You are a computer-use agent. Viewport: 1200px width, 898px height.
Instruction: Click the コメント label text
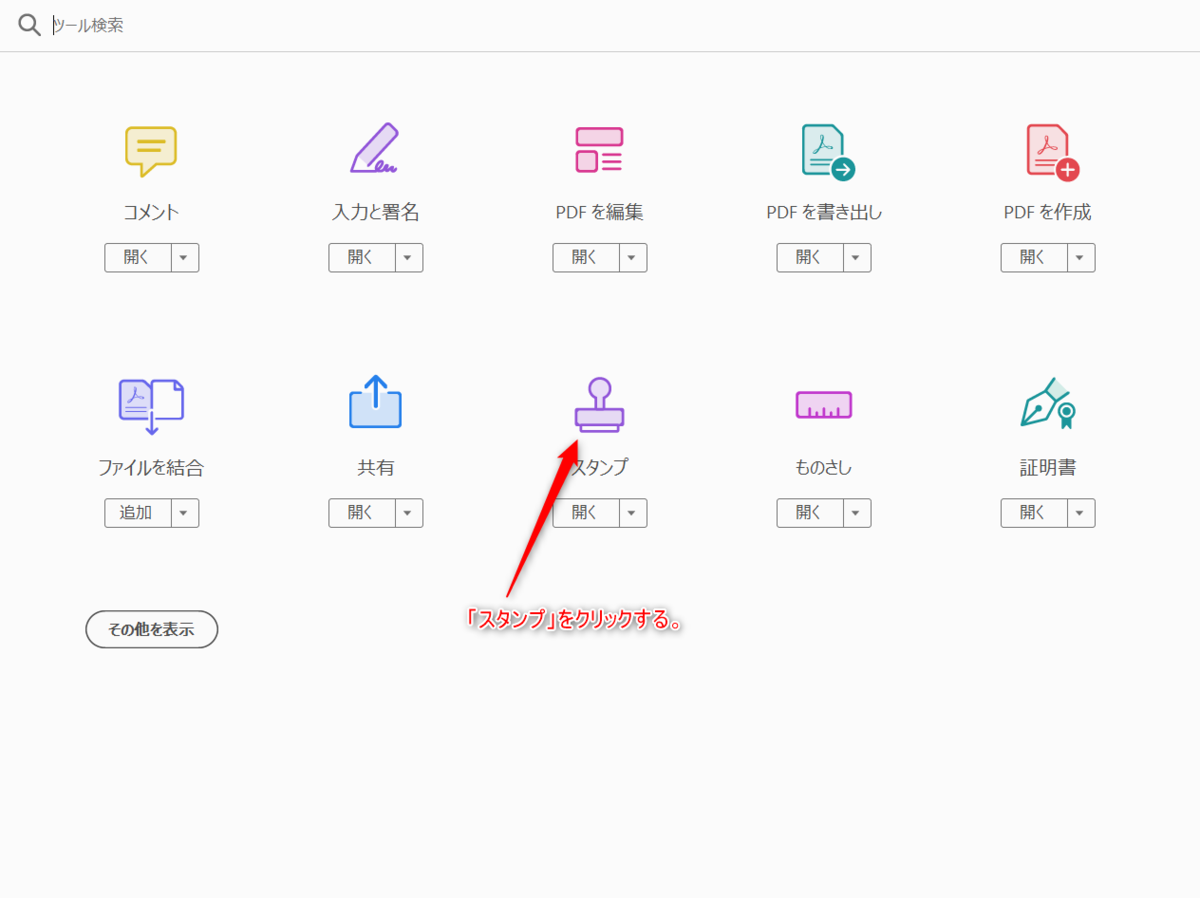coord(151,212)
